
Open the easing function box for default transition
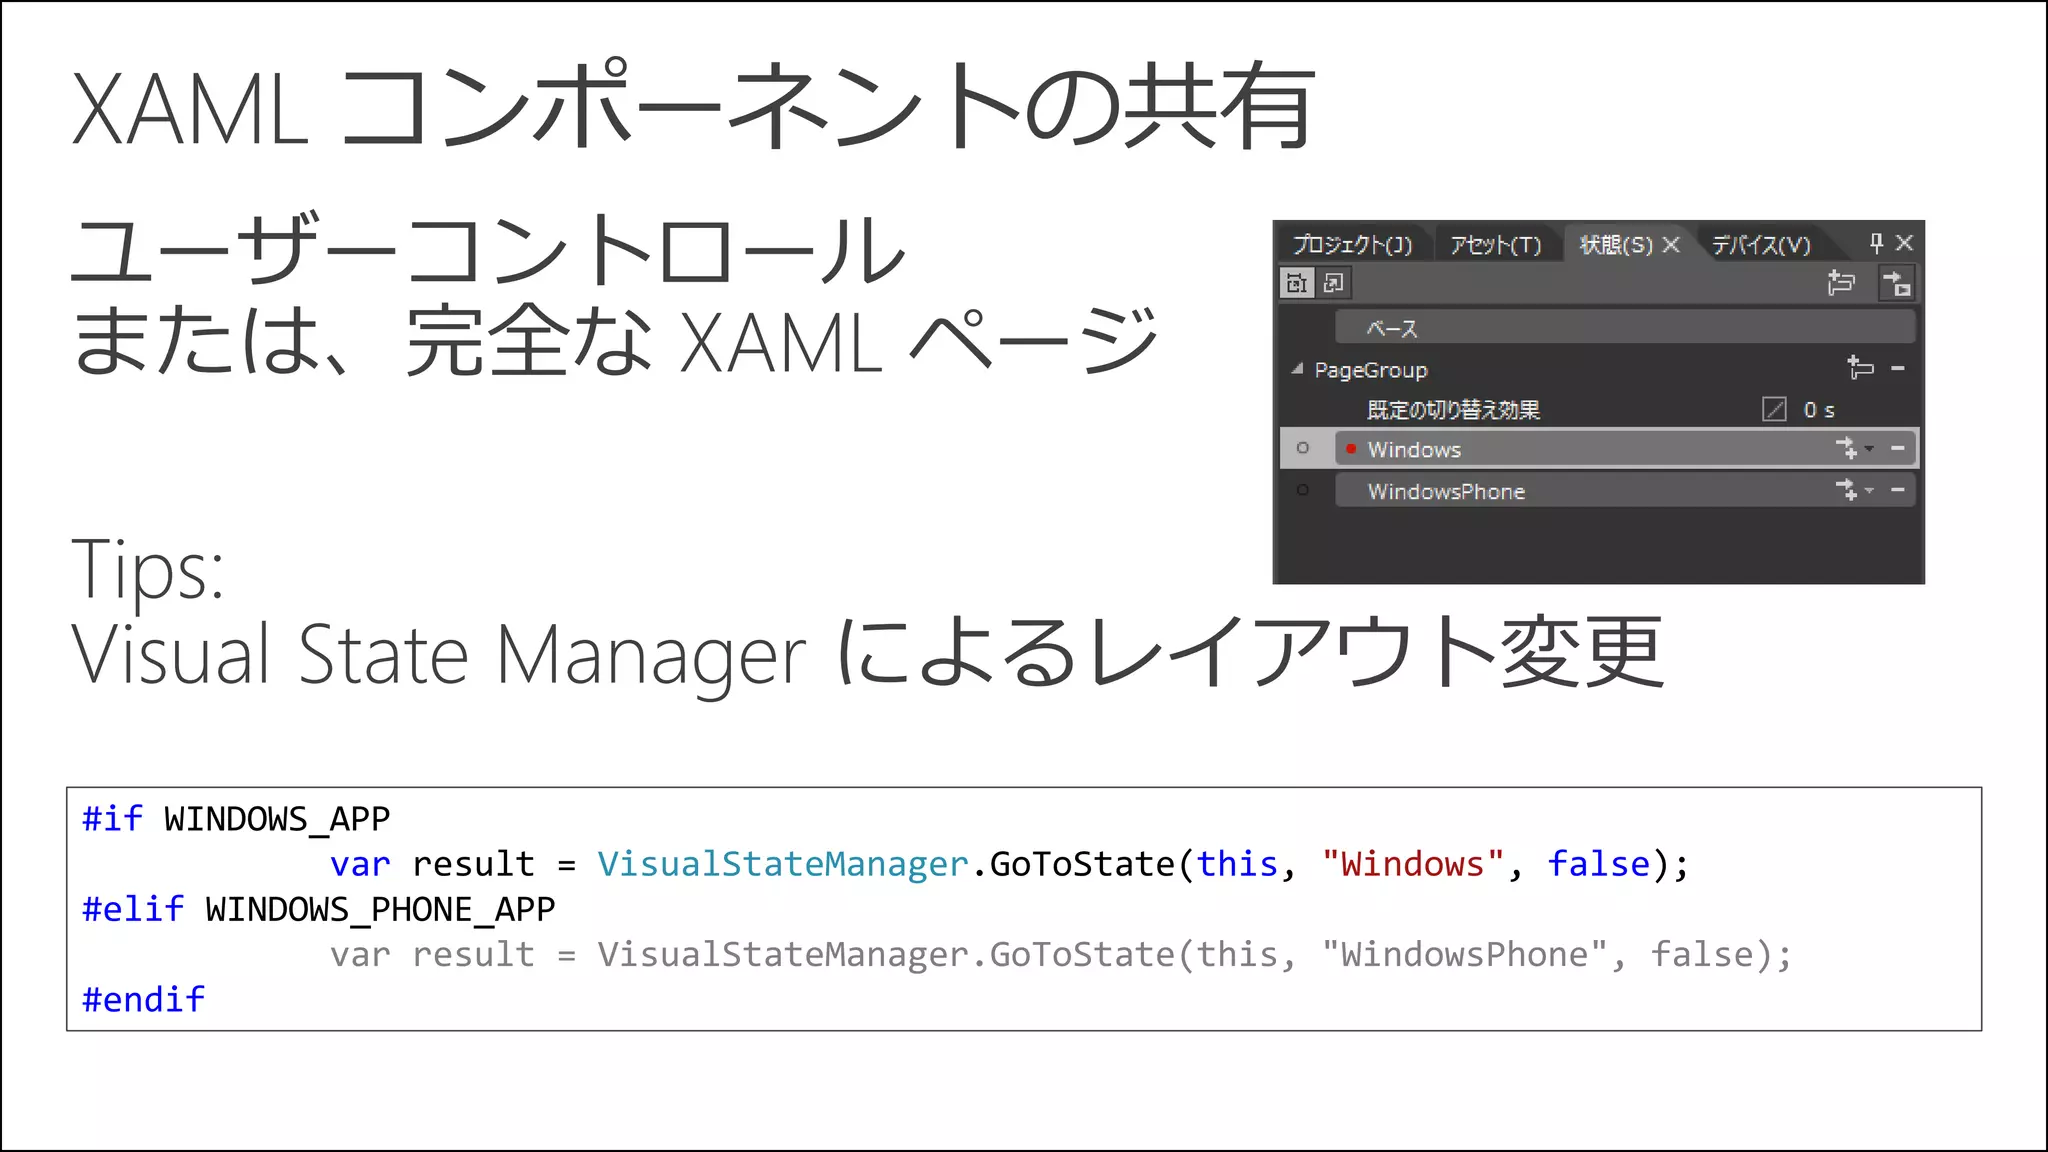1774,410
